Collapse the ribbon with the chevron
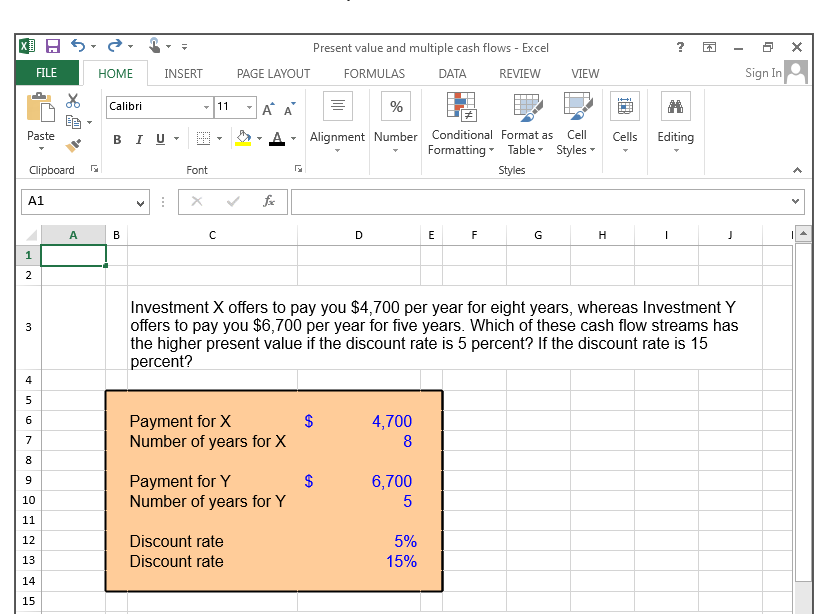The width and height of the screenshot is (837, 614). point(797,170)
